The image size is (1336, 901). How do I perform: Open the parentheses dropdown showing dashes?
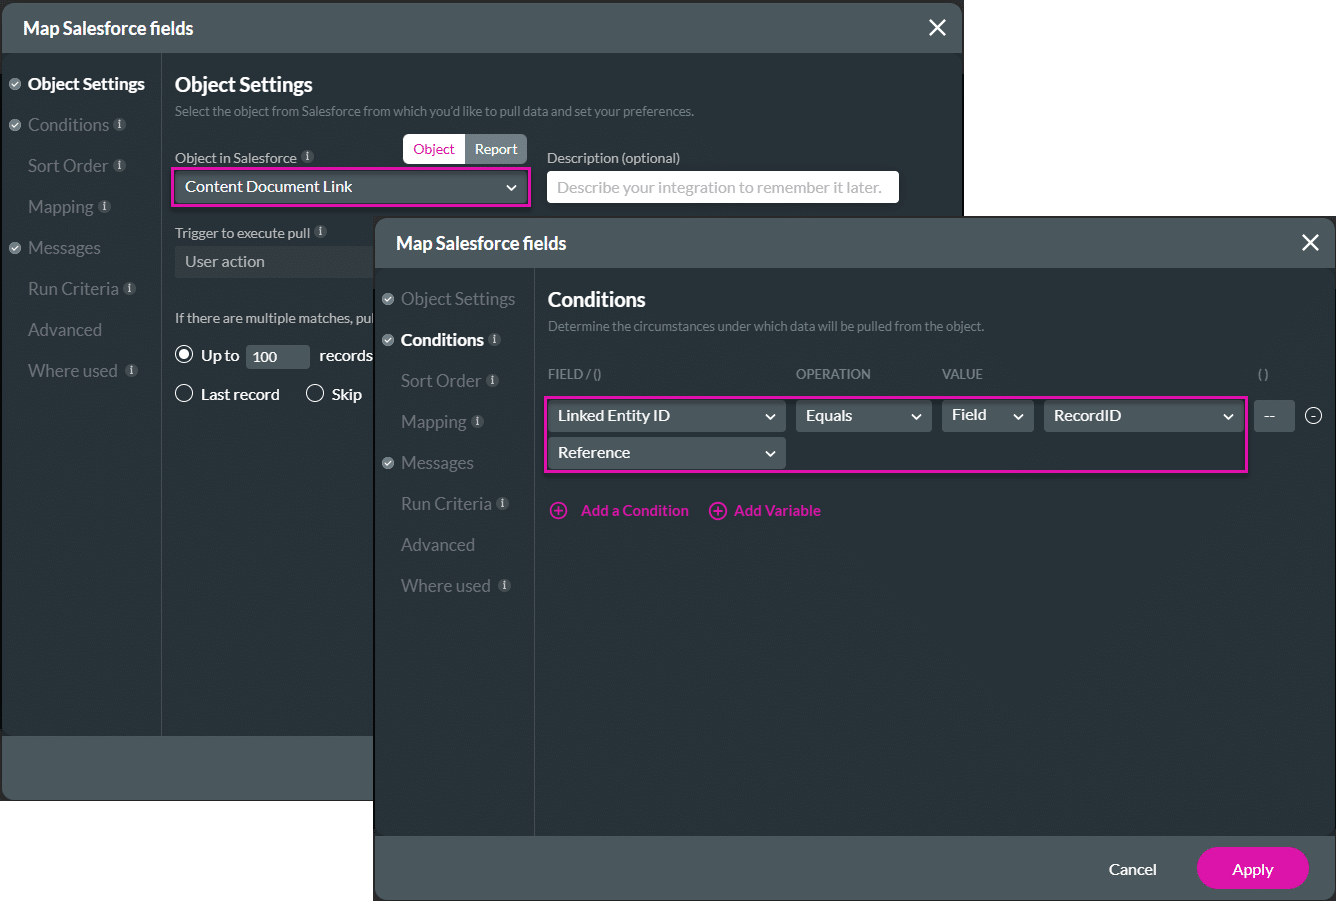[1274, 416]
